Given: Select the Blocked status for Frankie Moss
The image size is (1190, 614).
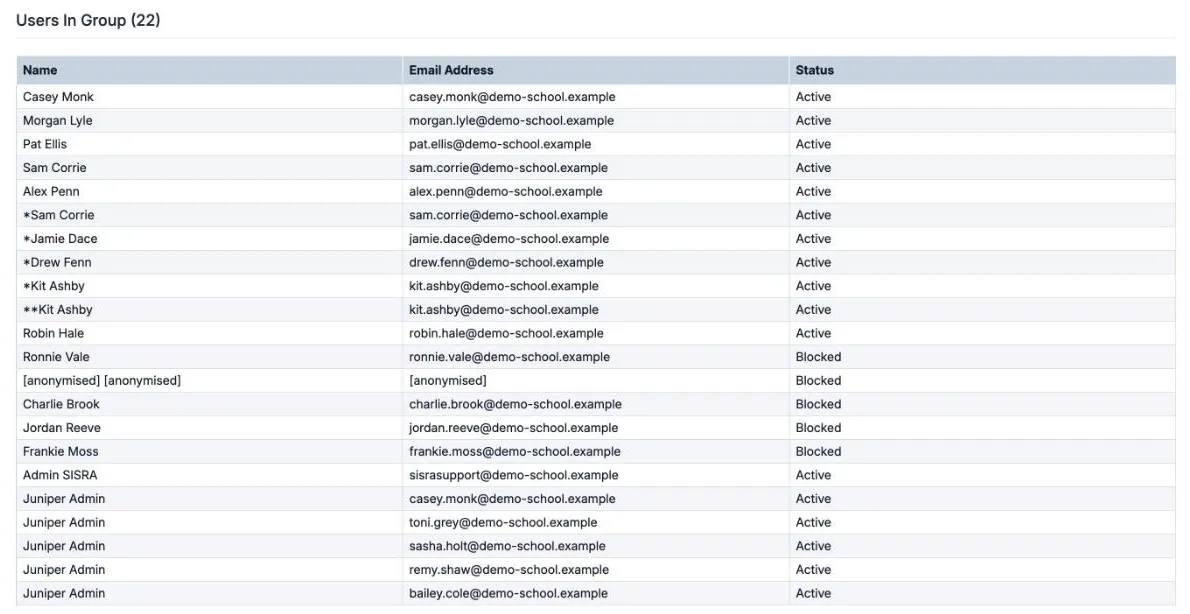Looking at the screenshot, I should [x=818, y=452].
